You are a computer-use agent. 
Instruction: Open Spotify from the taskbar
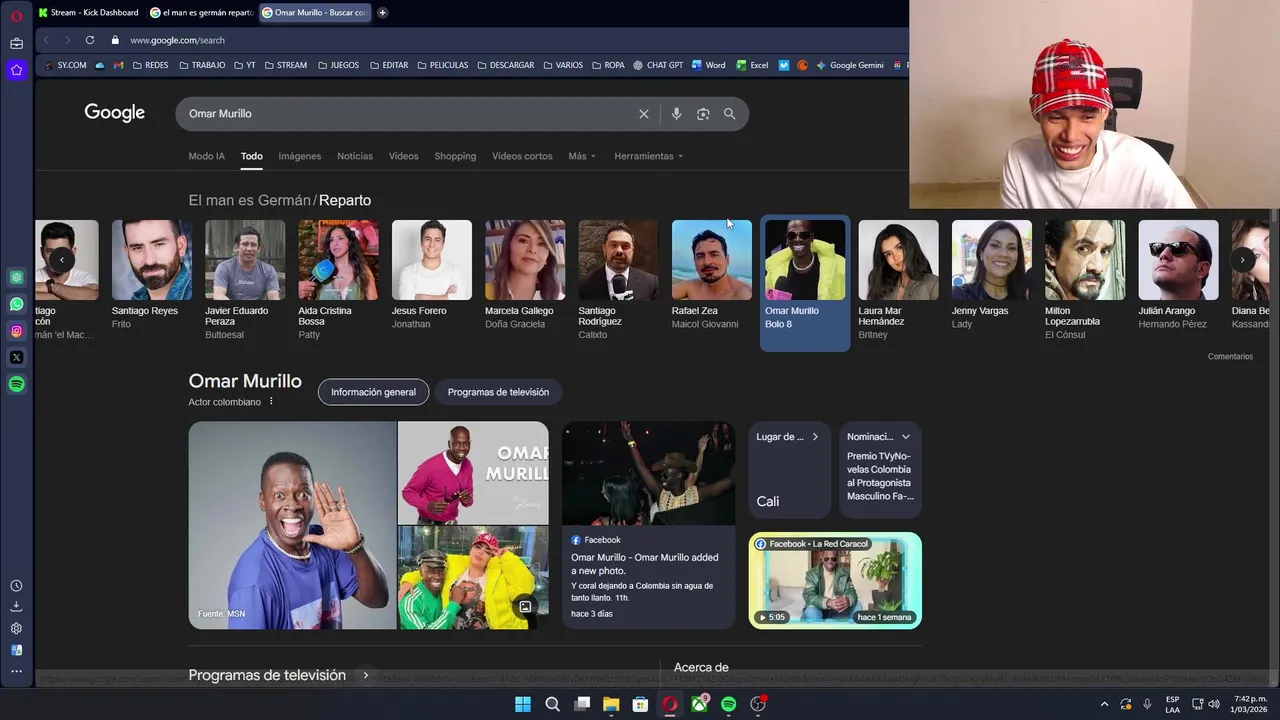pos(729,704)
